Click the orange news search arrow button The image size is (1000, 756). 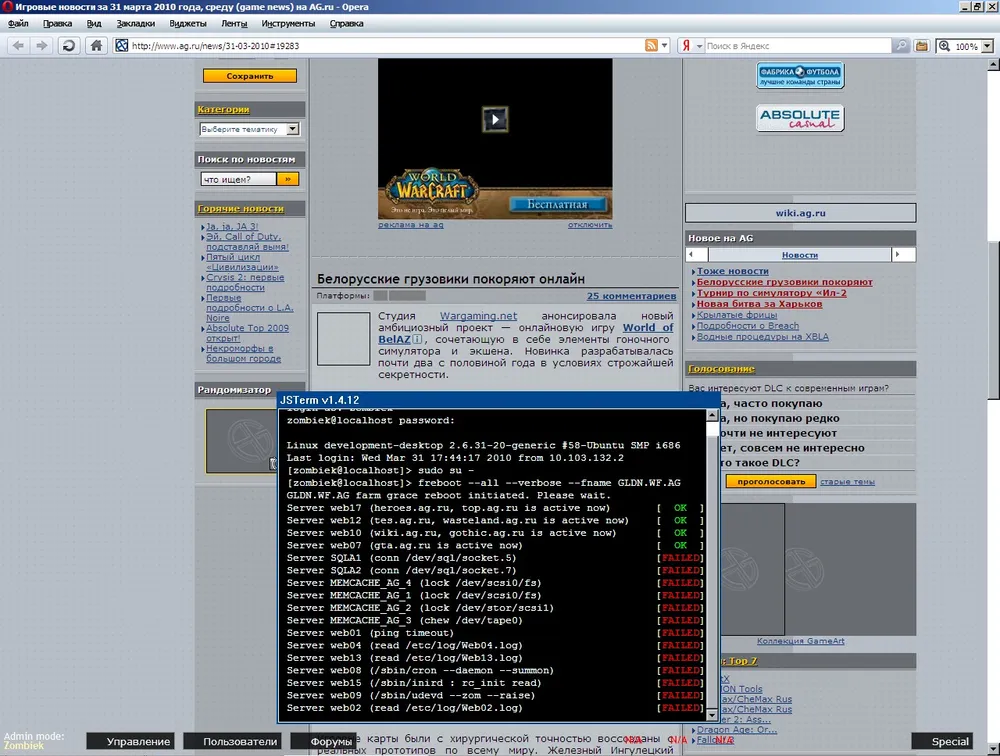[287, 179]
